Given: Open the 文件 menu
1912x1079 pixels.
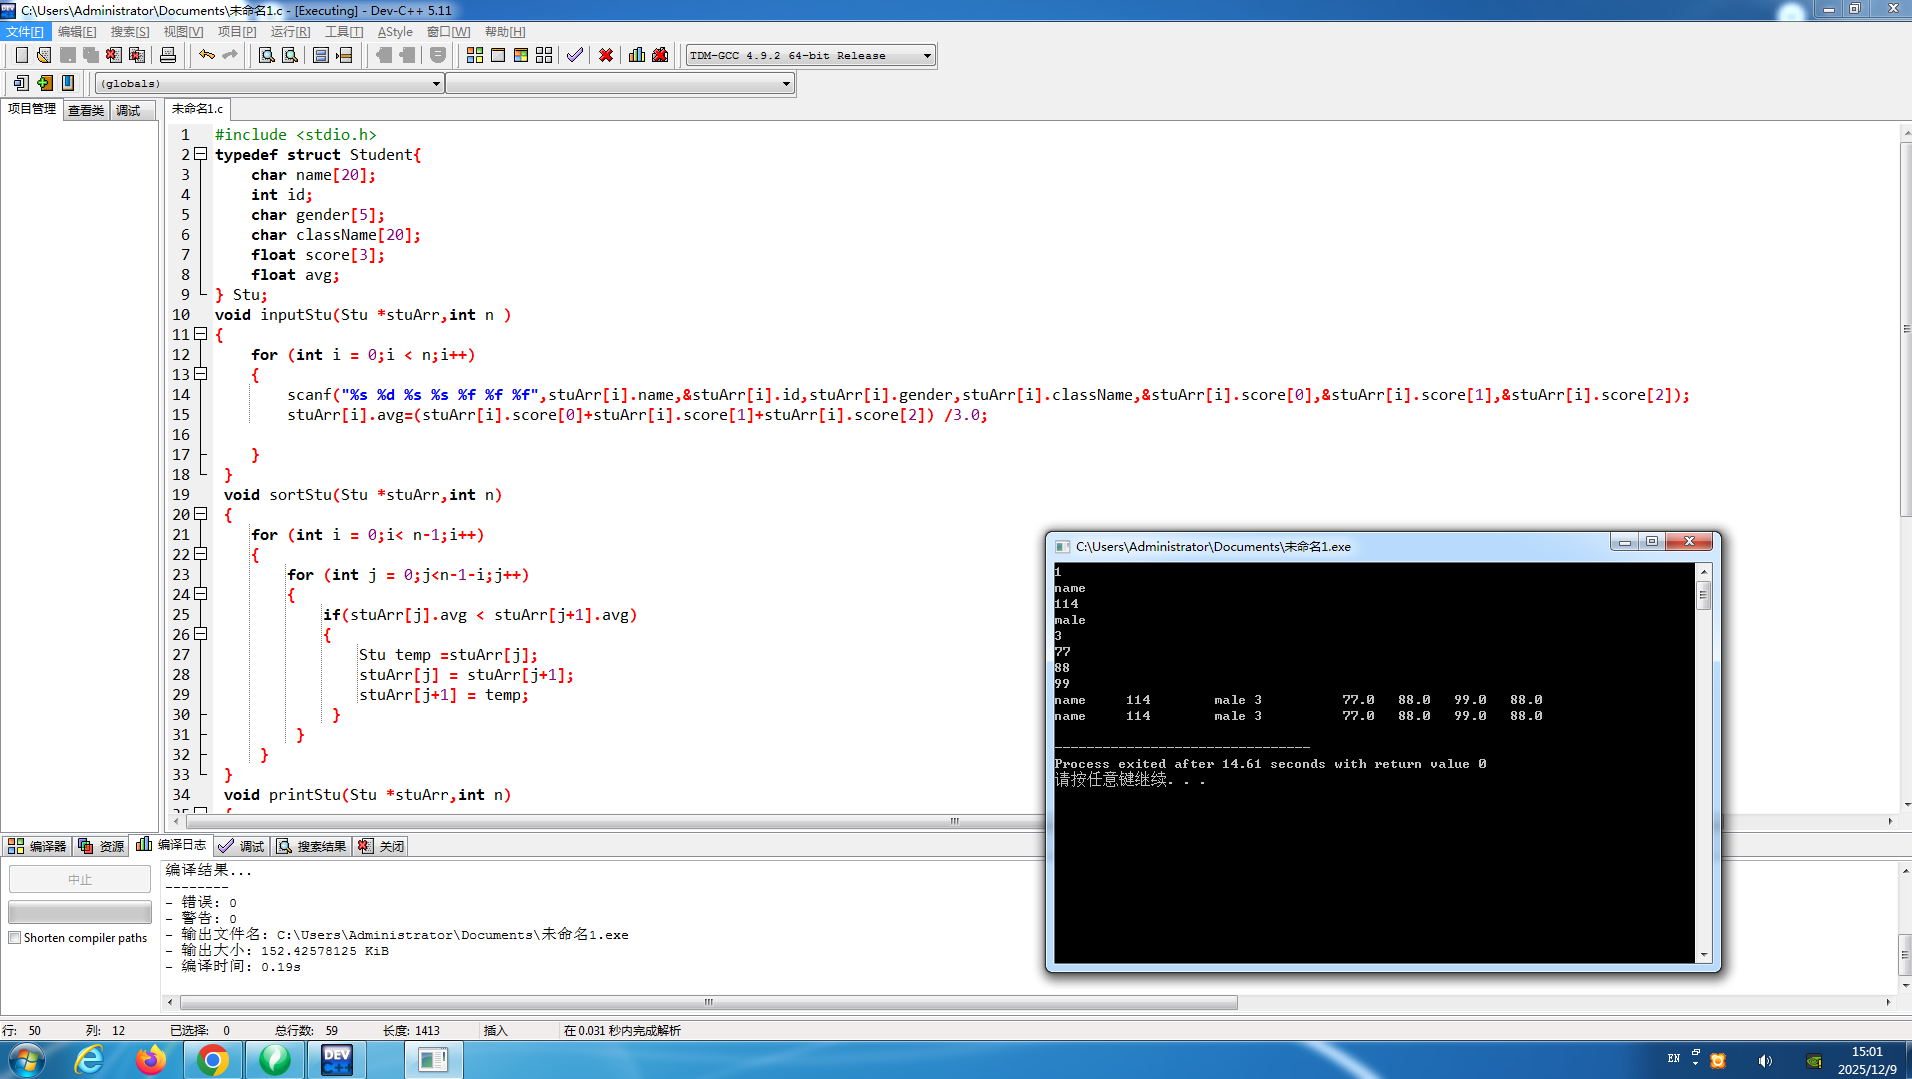Looking at the screenshot, I should point(25,32).
